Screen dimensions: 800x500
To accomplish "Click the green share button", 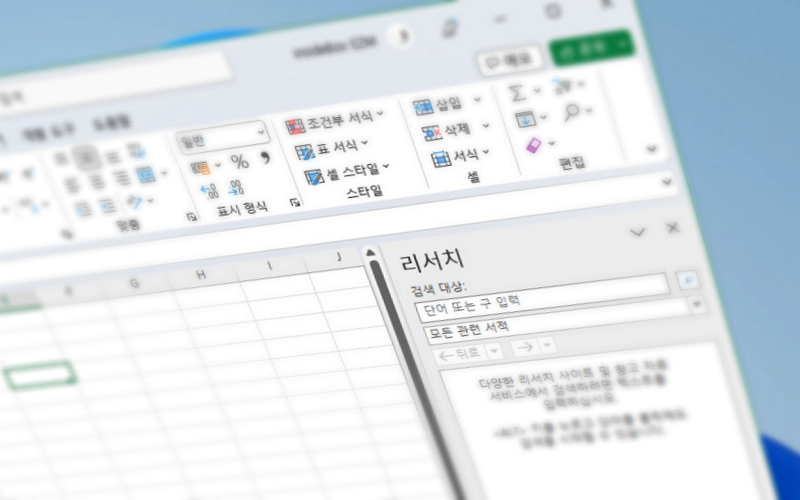I will (584, 48).
